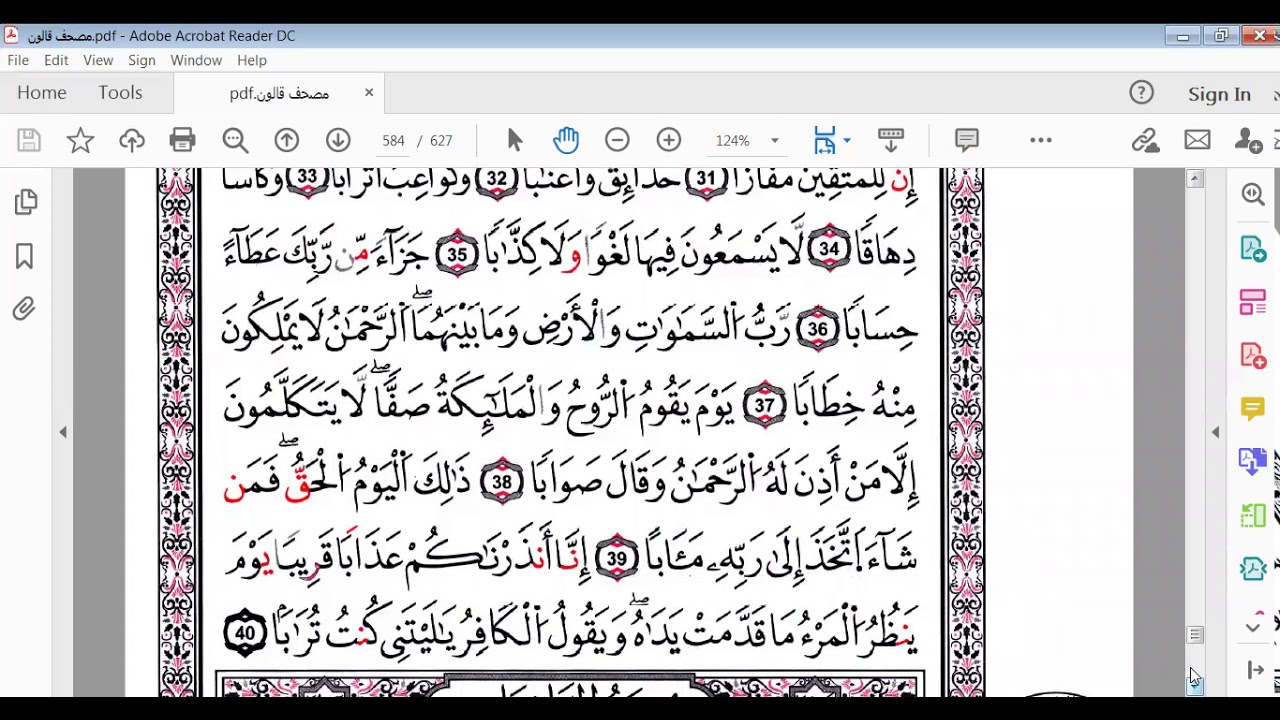
Task: Open the Bookmarks panel
Action: 25,257
